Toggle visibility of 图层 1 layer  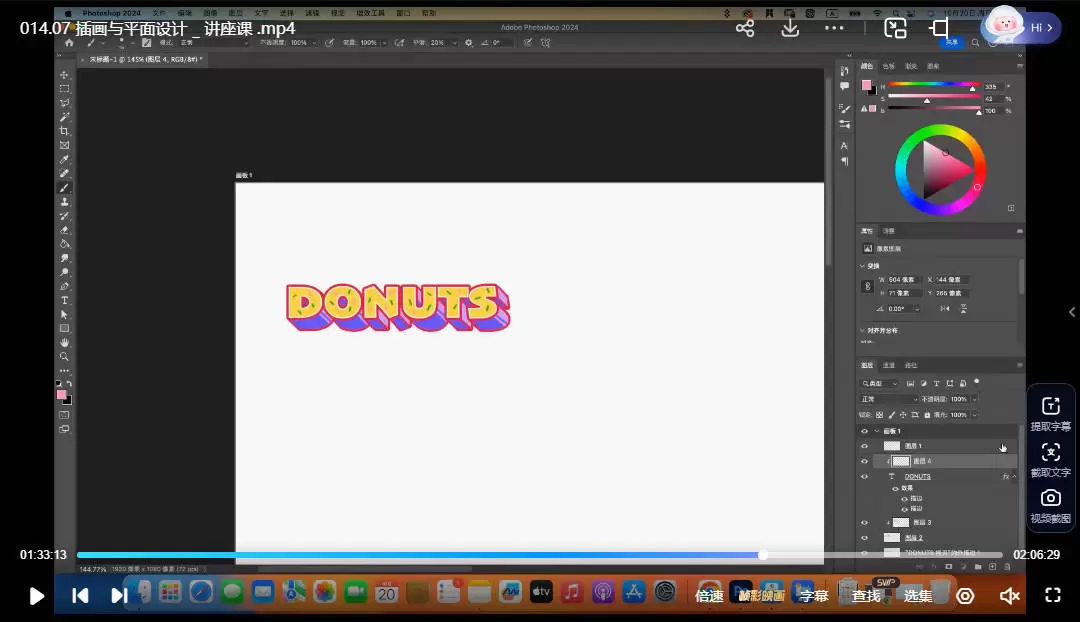tap(865, 446)
